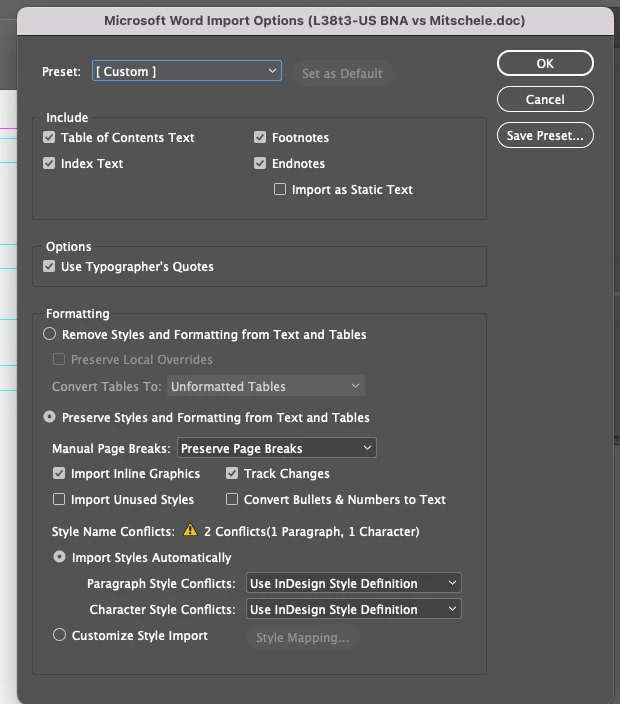Open Paragraph Style Conflicts dropdown
This screenshot has height=704, width=620.
[x=354, y=583]
